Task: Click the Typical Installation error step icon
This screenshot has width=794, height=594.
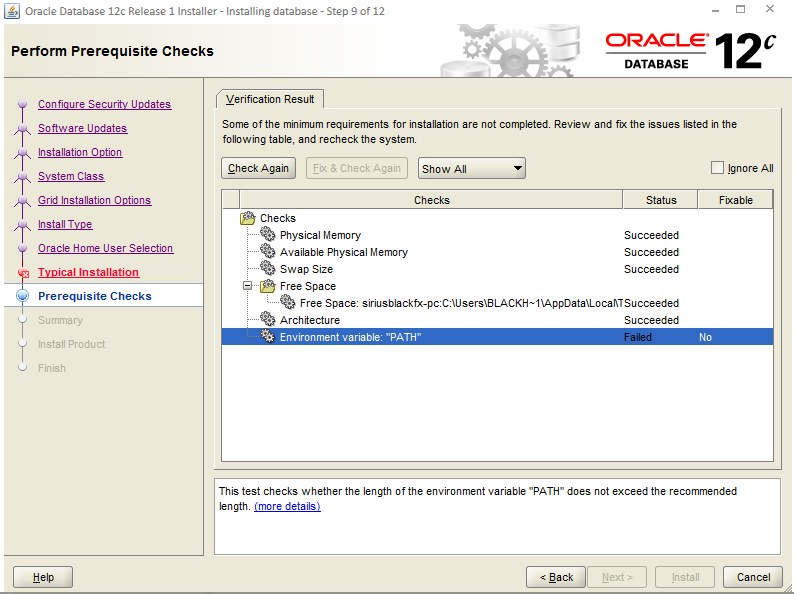Action: [23, 273]
